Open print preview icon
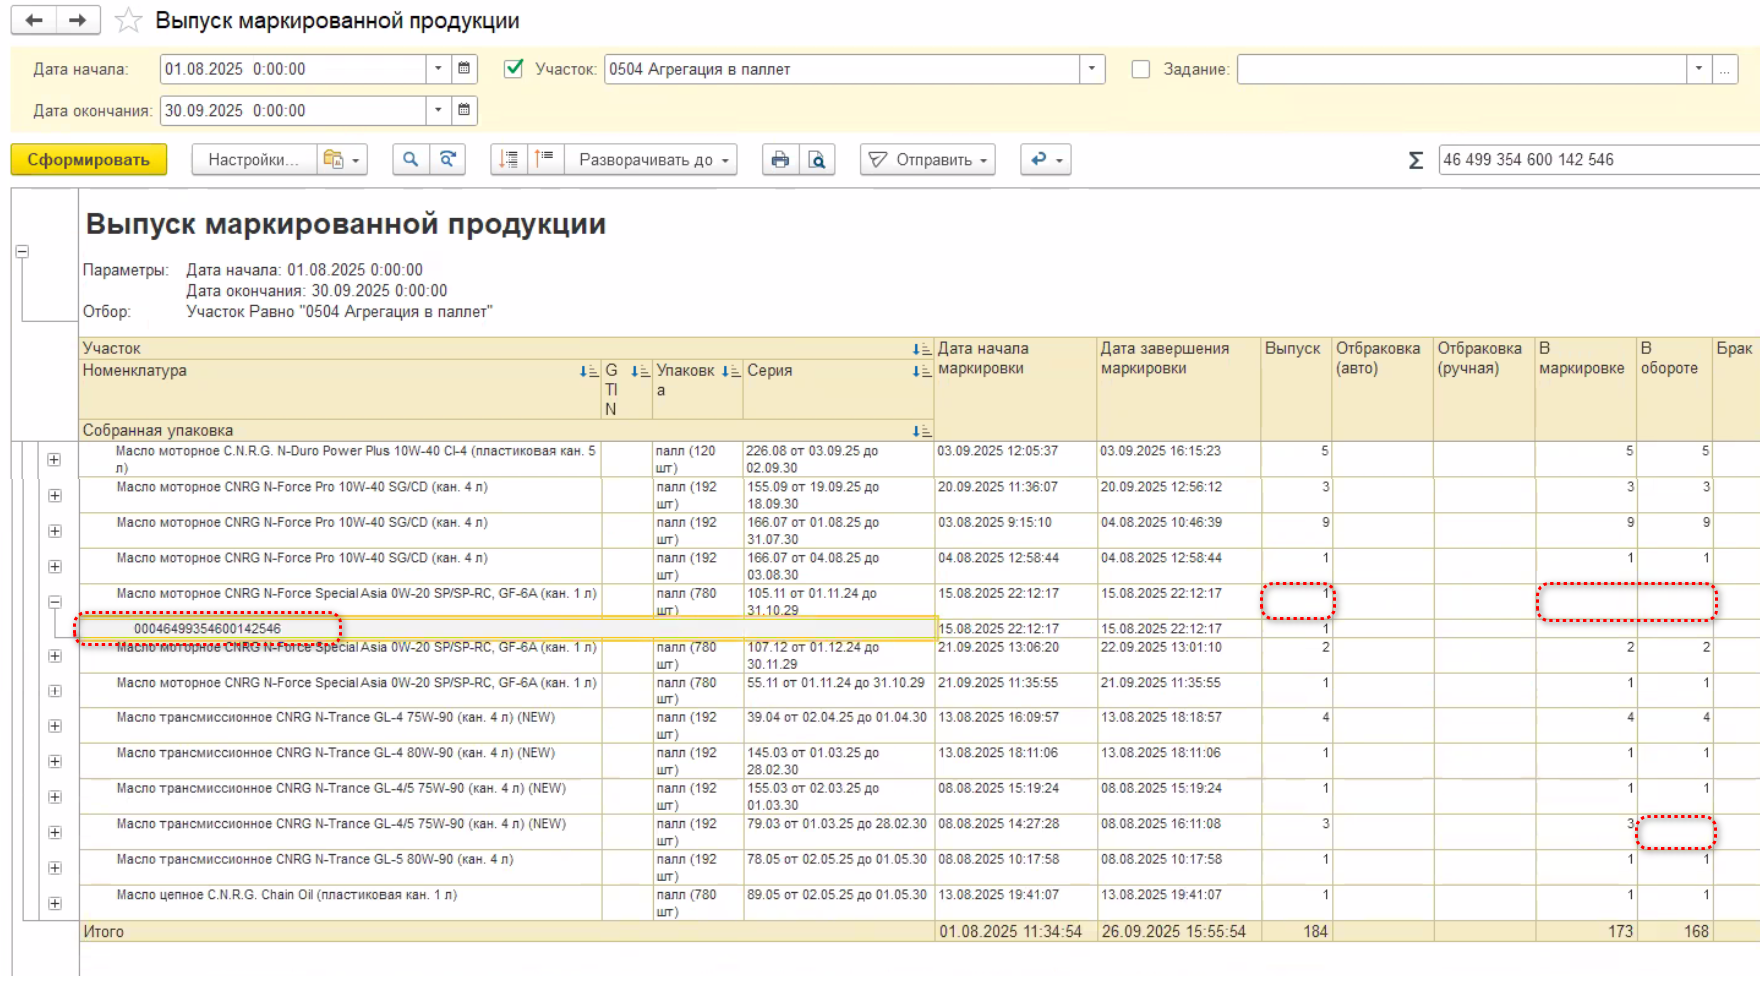The image size is (1760, 991). (817, 160)
